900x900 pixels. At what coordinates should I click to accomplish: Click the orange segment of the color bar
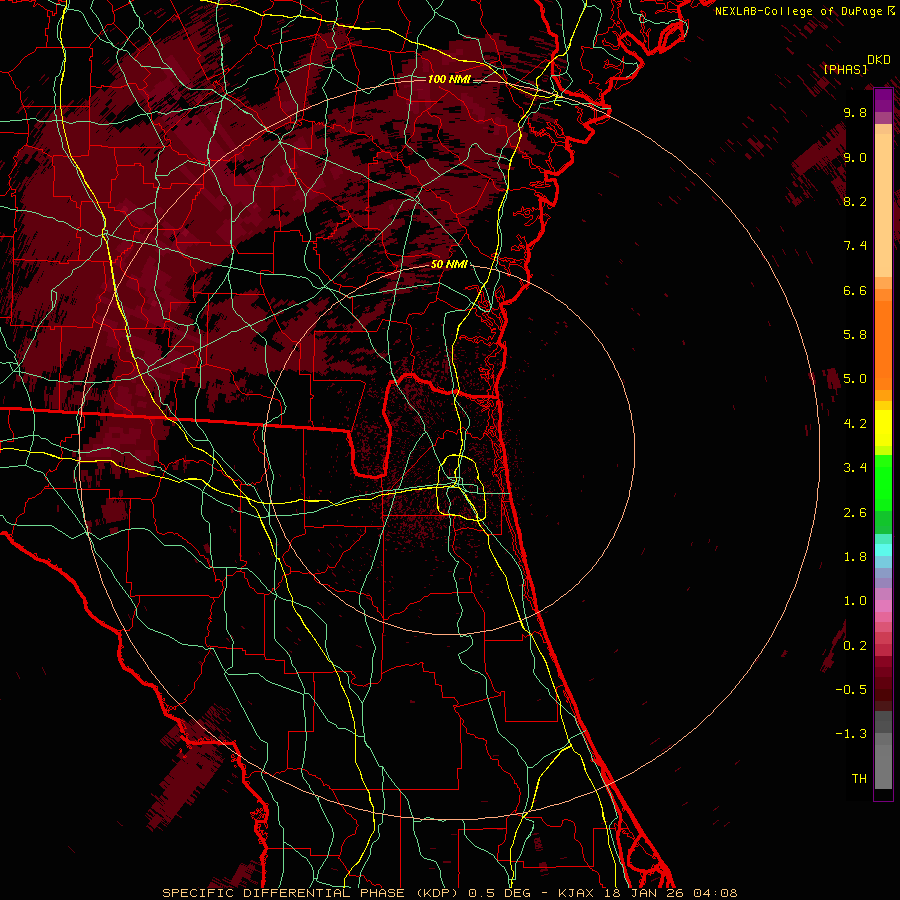click(x=883, y=339)
